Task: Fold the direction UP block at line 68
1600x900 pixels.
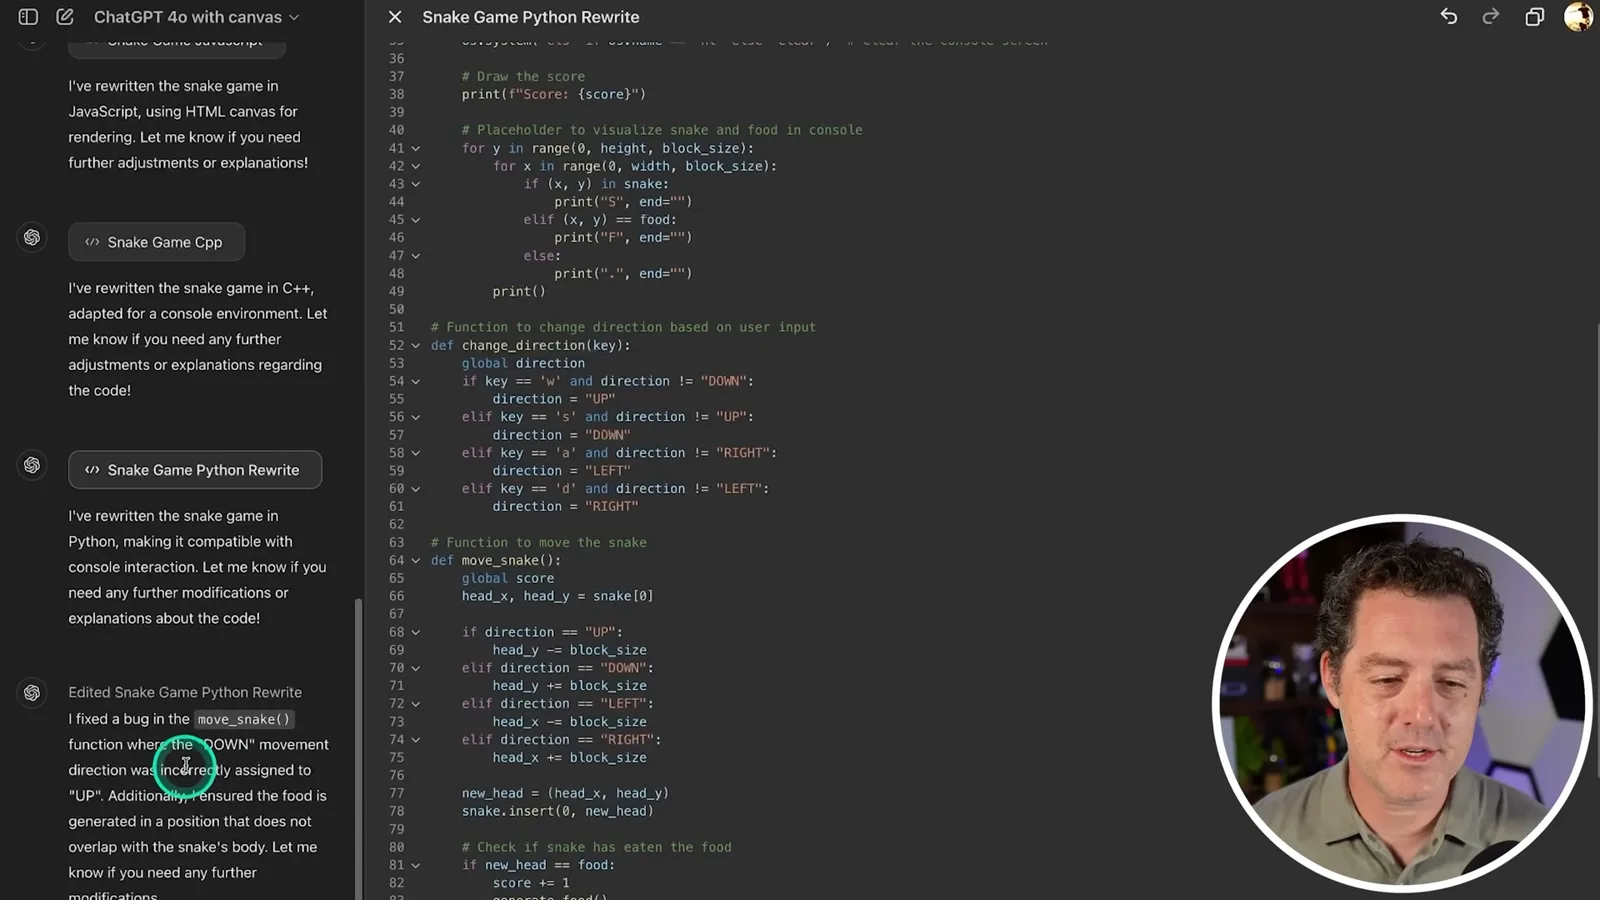Action: [416, 633]
